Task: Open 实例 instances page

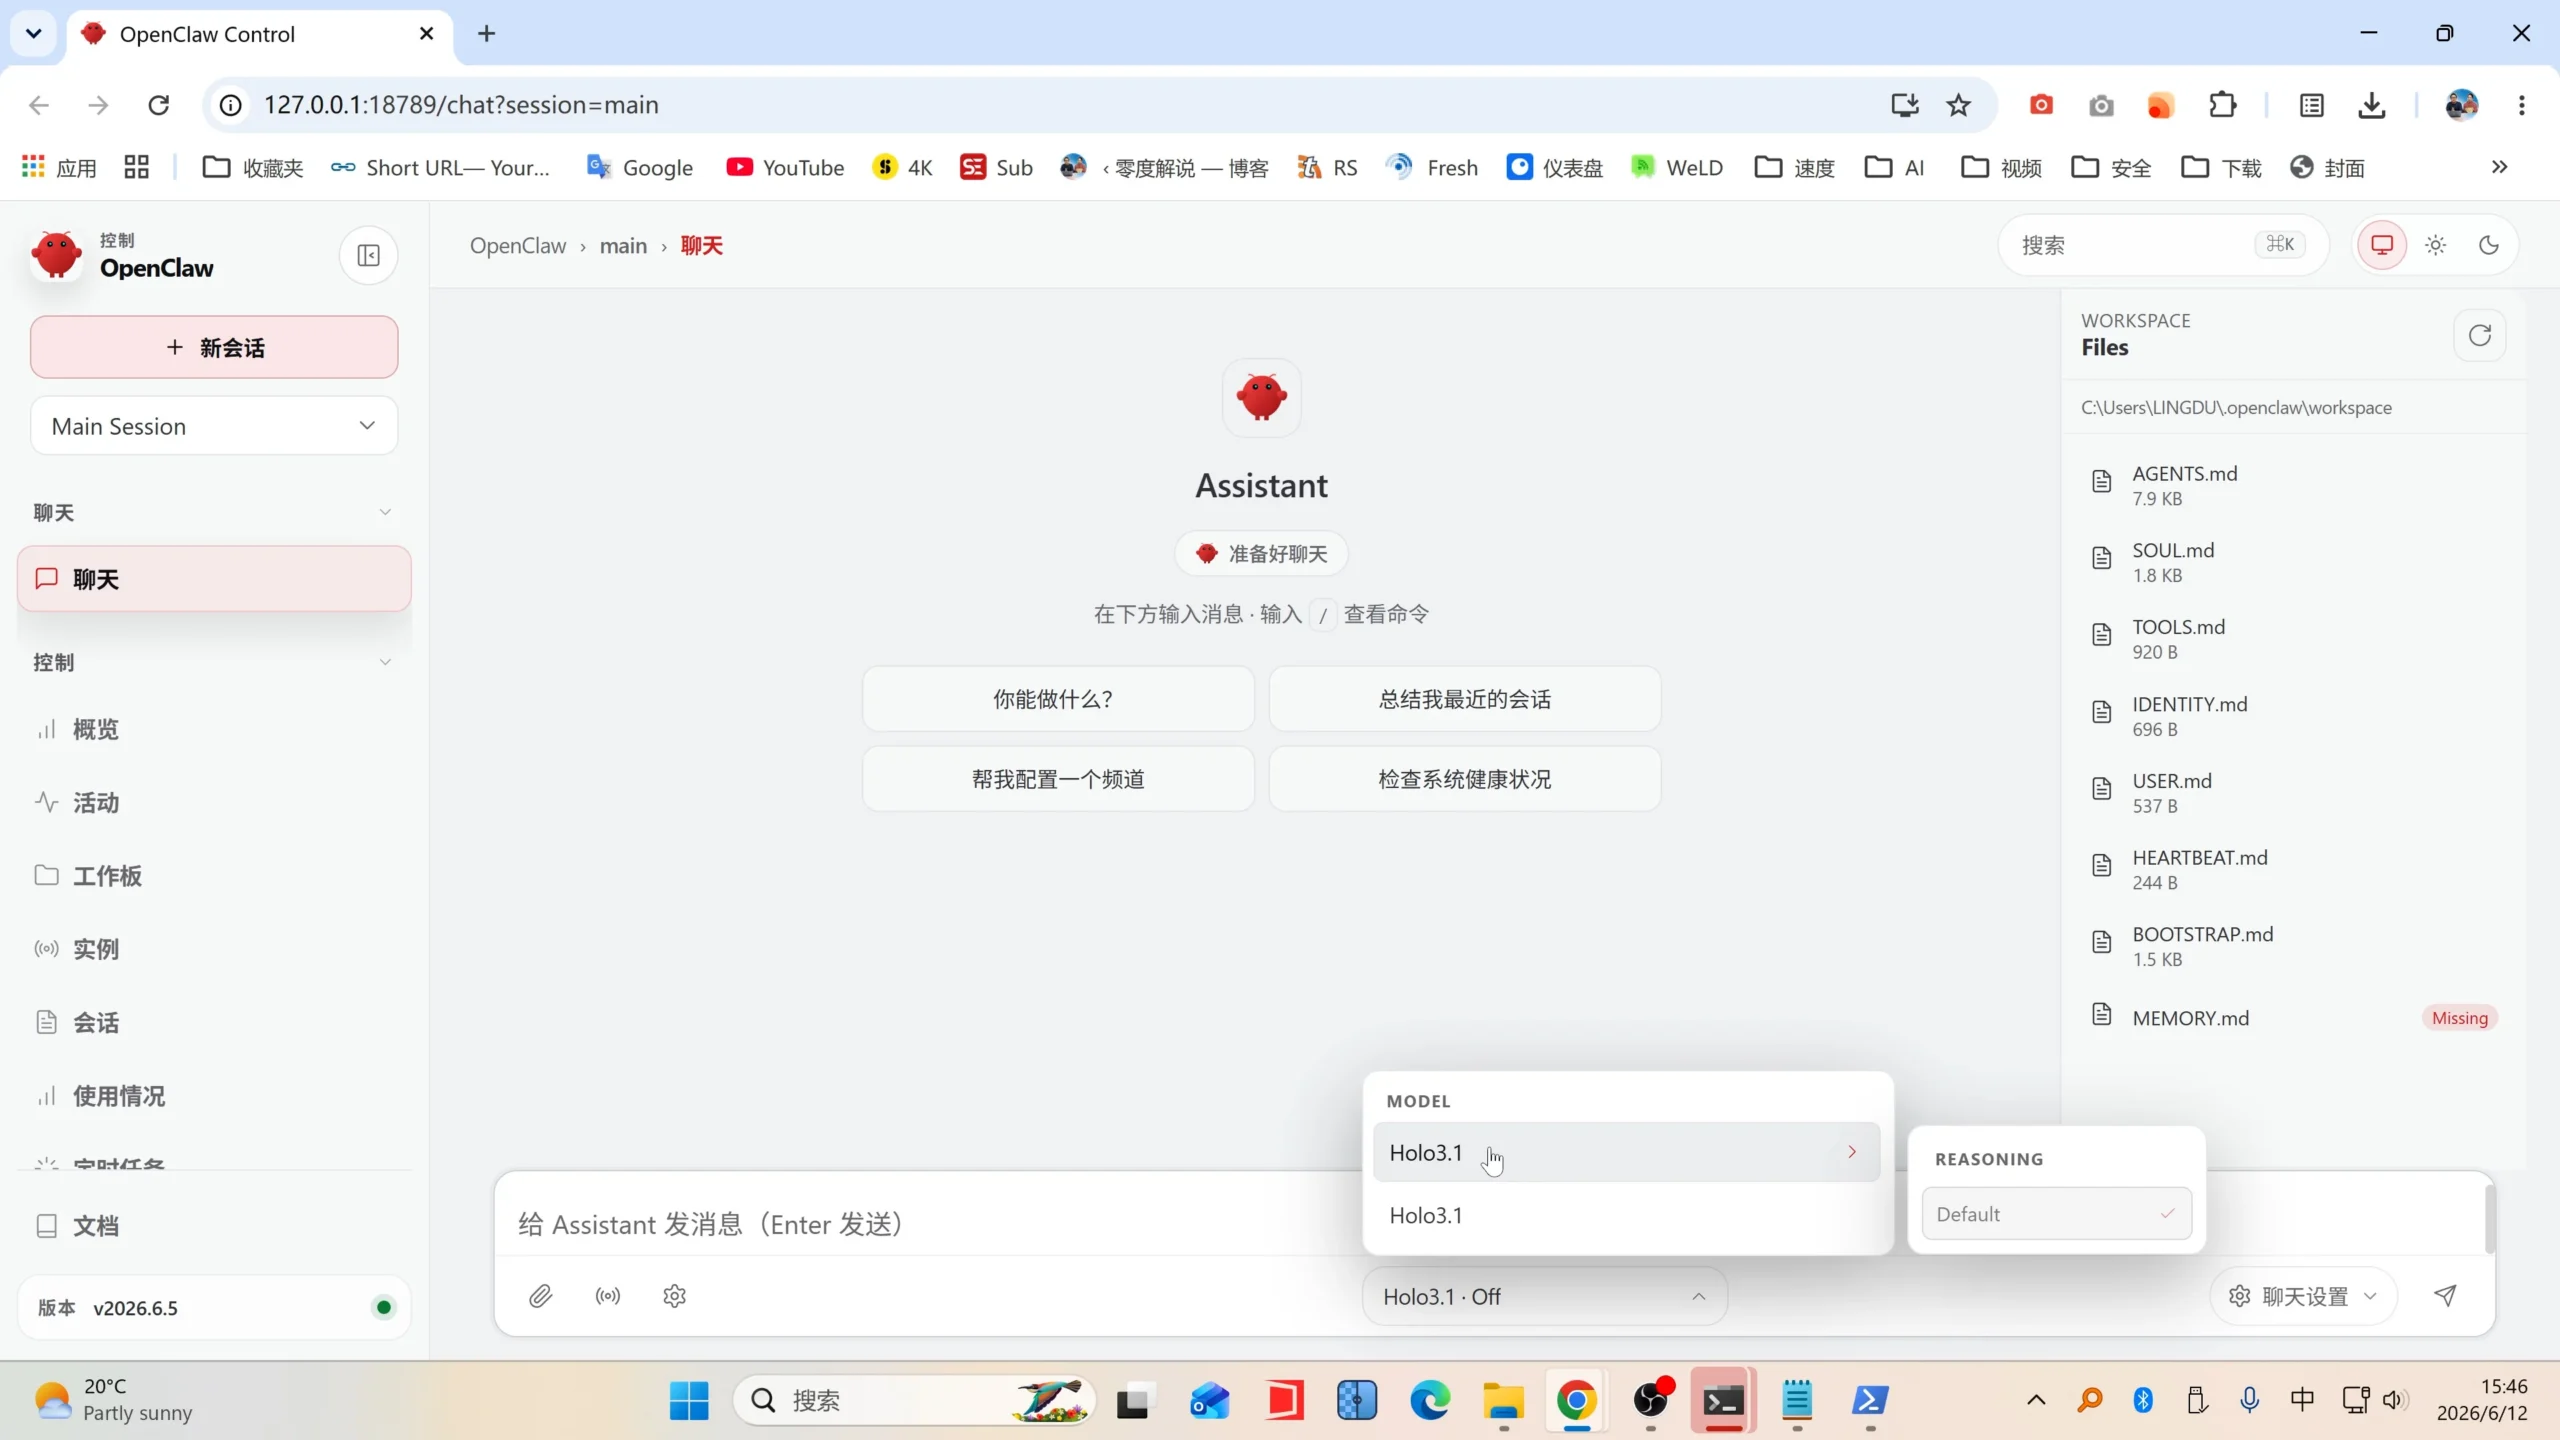Action: pos(214,948)
